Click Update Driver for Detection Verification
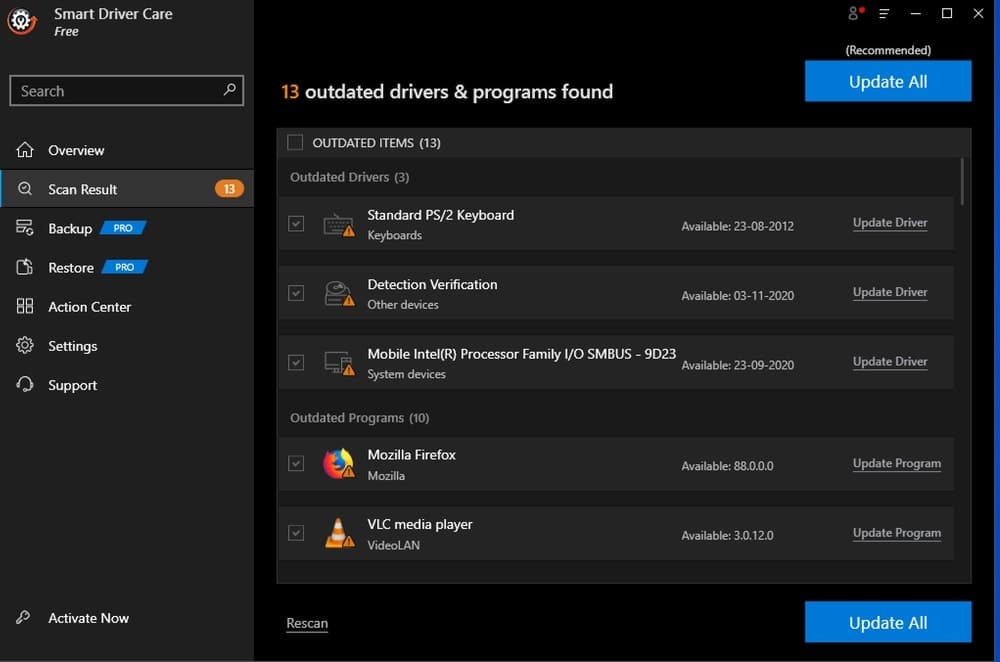 [x=890, y=292]
